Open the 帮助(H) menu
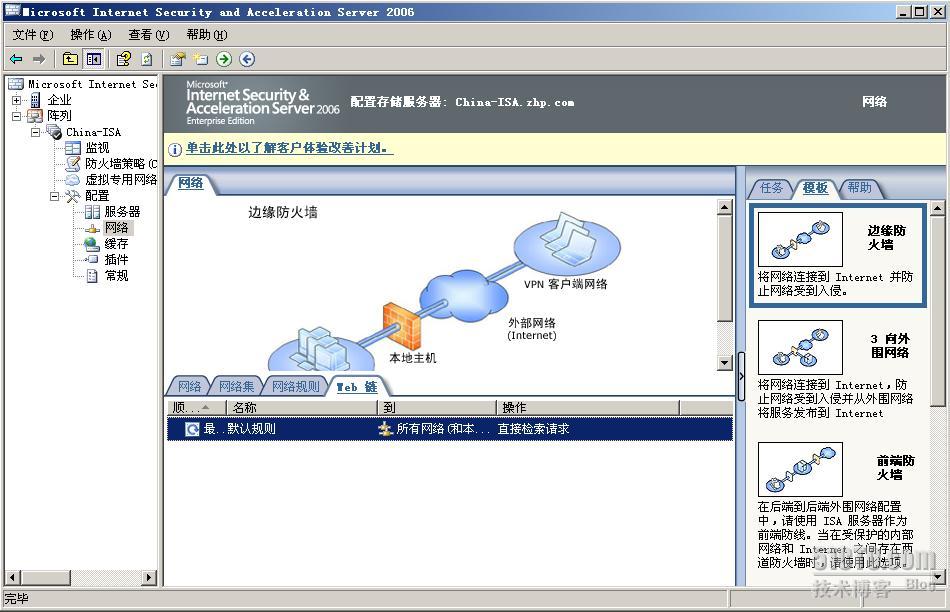Viewport: 950px width, 612px height. tap(207, 35)
